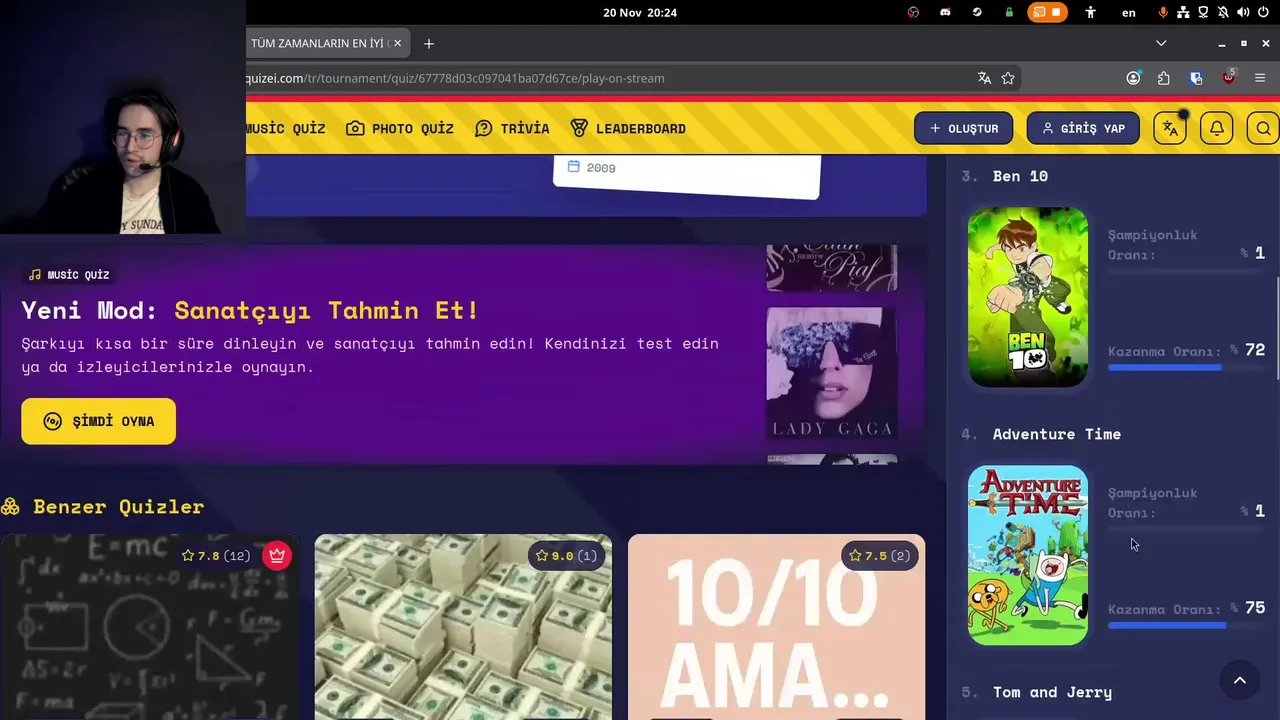Open the browser hamburger menu
1280x720 pixels.
[x=1260, y=78]
